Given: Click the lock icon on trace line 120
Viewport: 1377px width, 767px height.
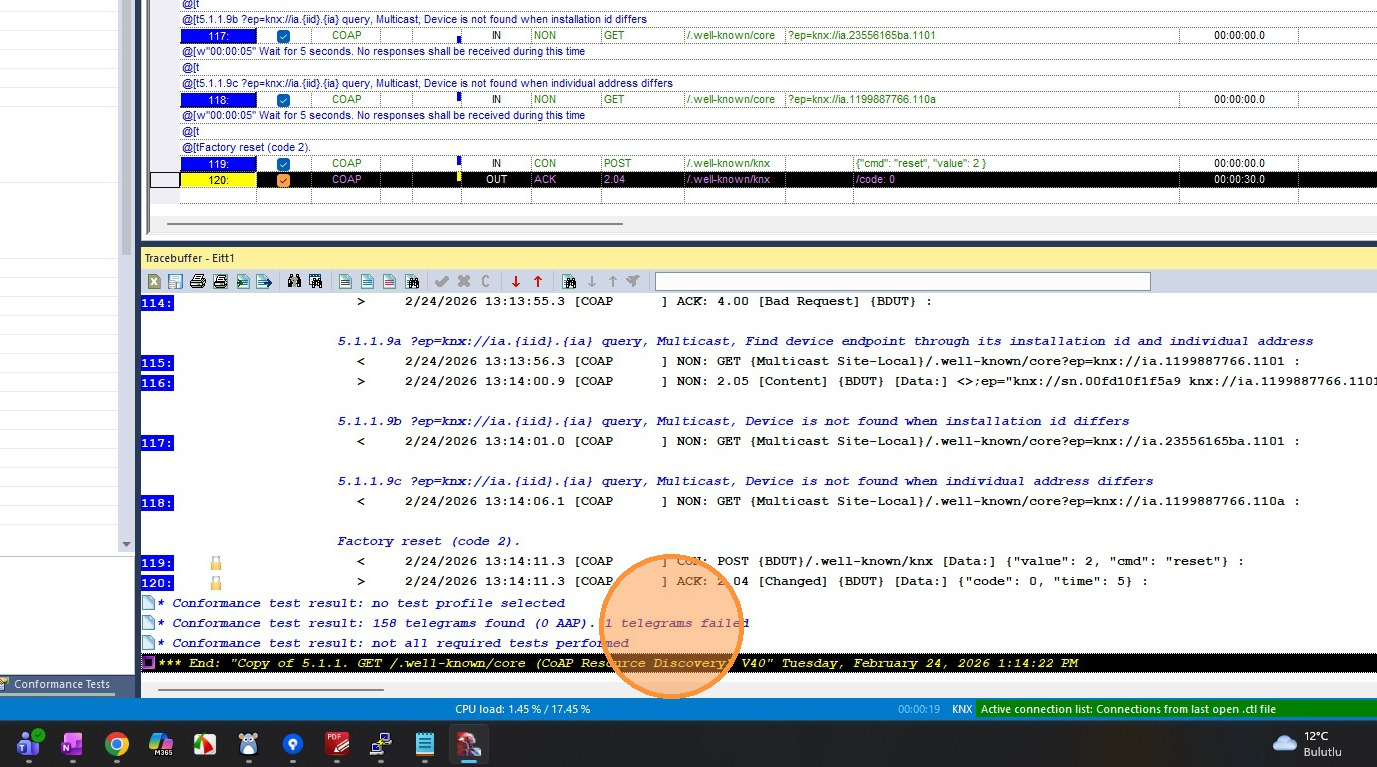Looking at the screenshot, I should 215,583.
